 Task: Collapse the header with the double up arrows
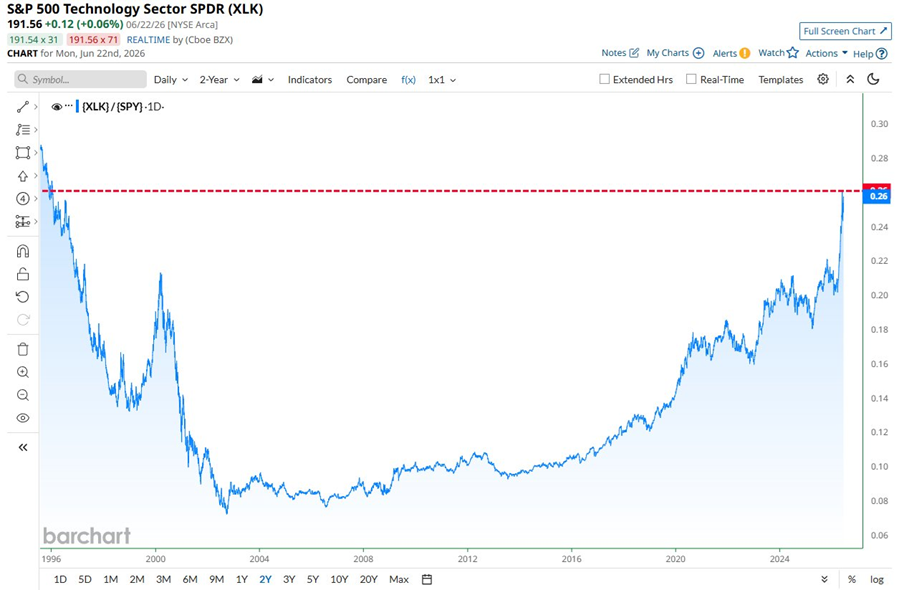(850, 79)
